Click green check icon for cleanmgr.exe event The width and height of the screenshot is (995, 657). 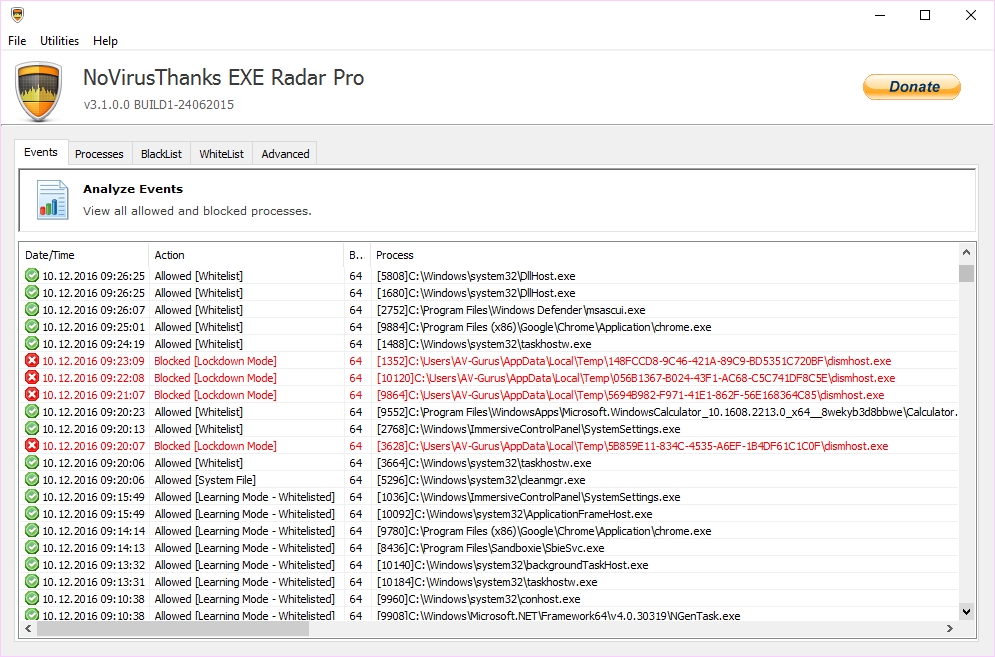(32, 480)
